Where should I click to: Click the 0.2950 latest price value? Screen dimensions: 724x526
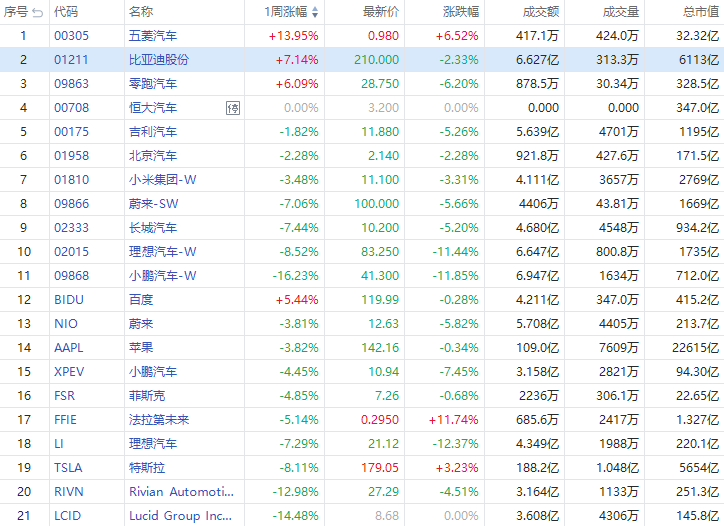pos(380,420)
